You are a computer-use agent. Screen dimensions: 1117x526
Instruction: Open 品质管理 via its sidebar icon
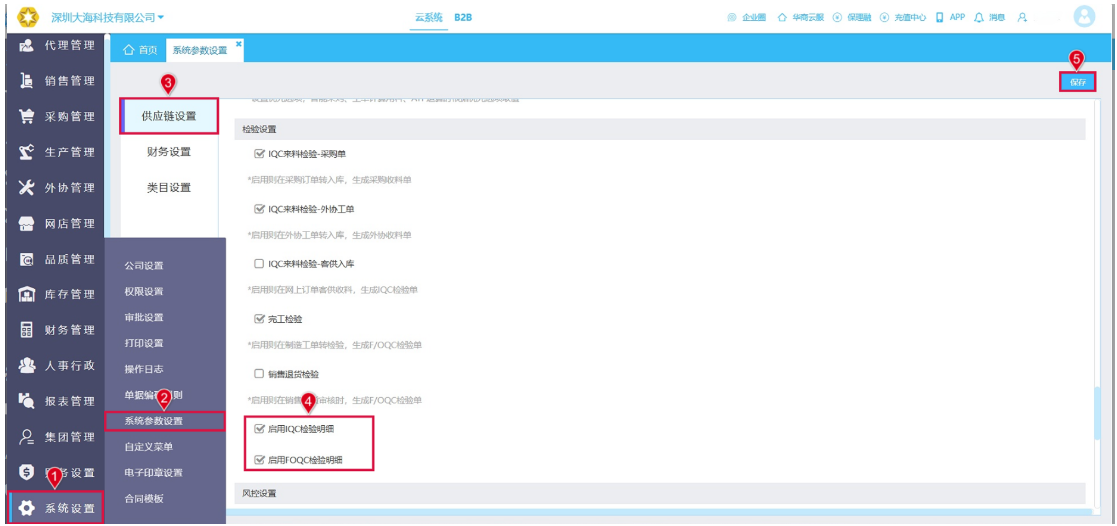tap(26, 259)
